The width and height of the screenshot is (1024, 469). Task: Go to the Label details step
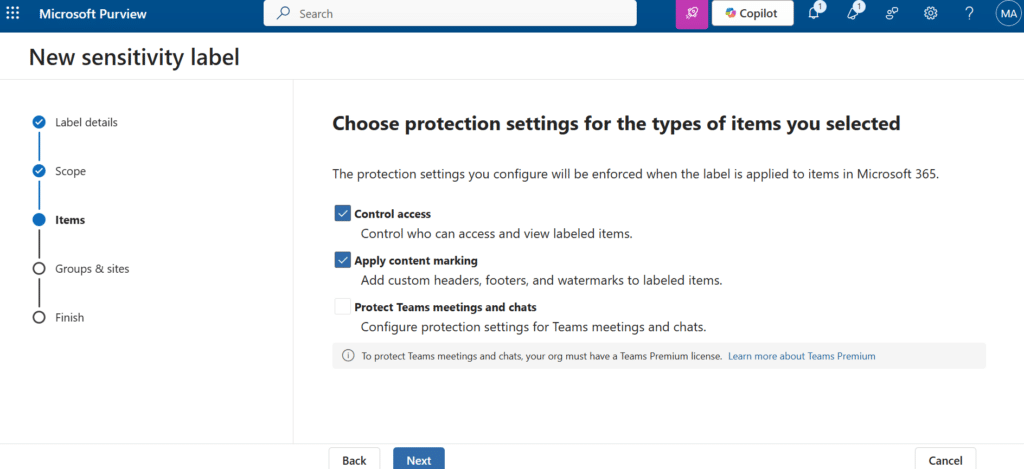pyautogui.click(x=86, y=122)
